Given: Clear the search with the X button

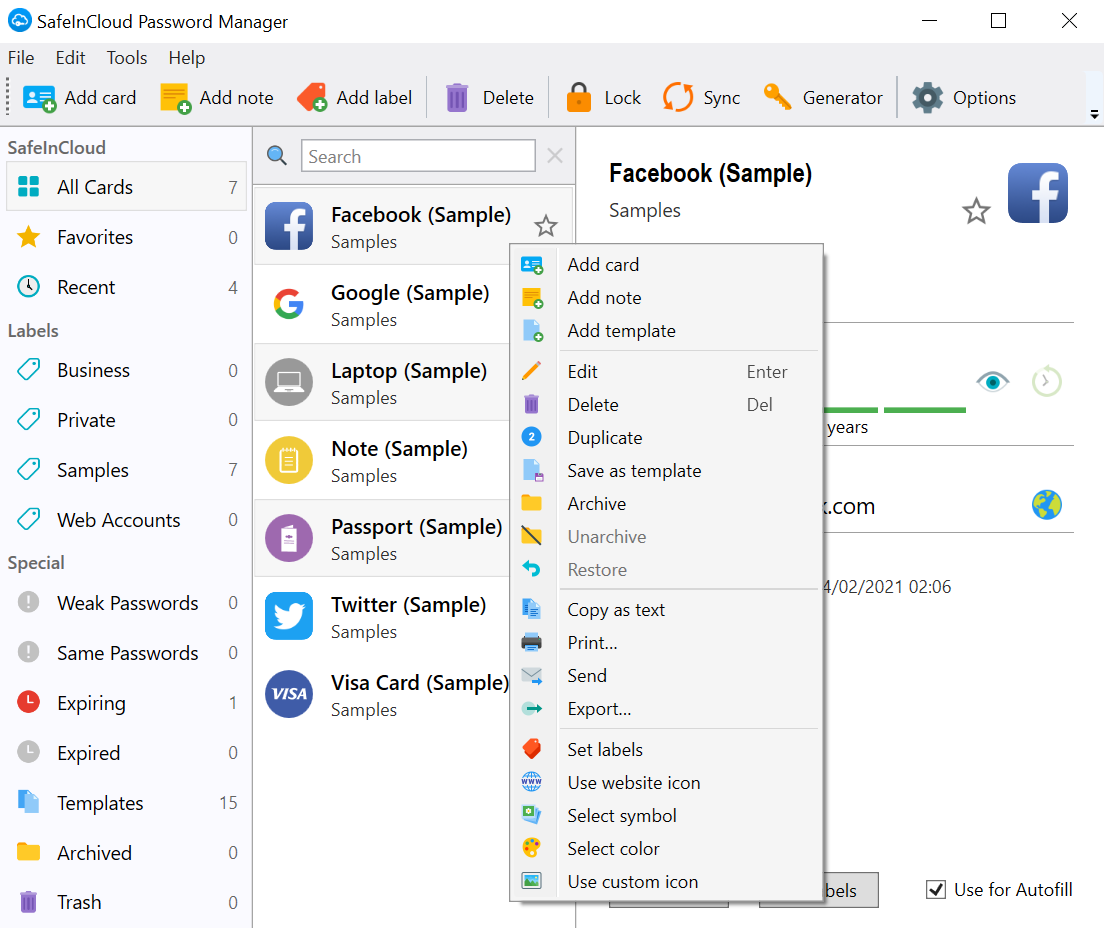Looking at the screenshot, I should (x=555, y=156).
